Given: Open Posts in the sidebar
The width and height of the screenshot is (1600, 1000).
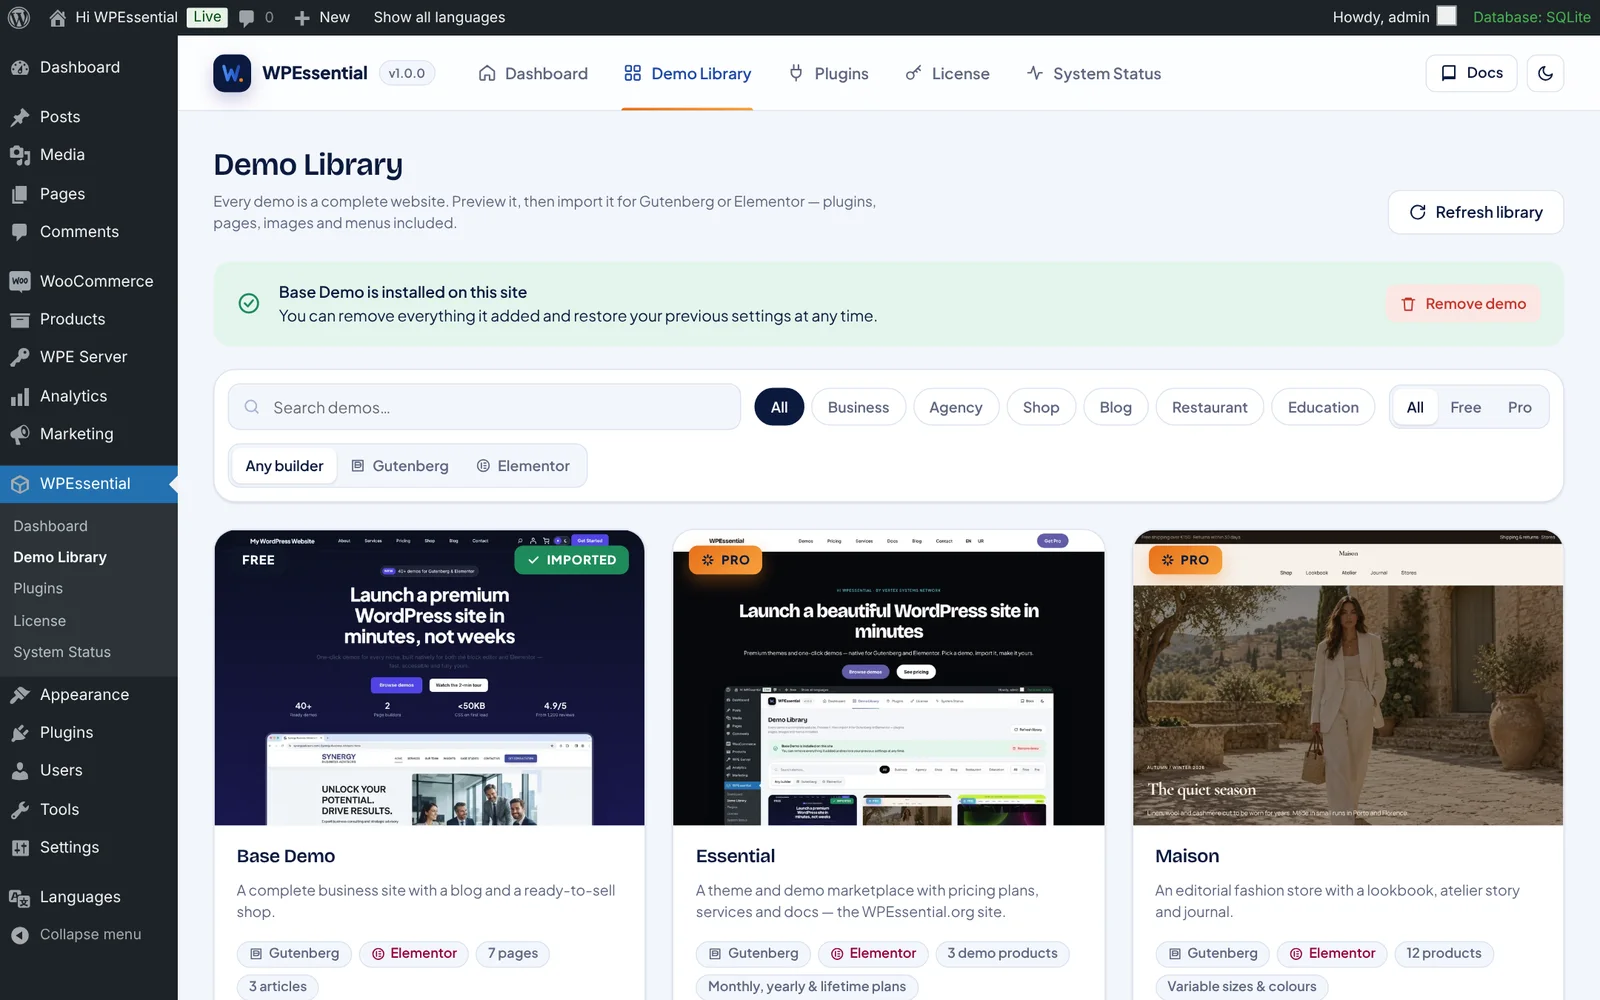Looking at the screenshot, I should [x=89, y=117].
